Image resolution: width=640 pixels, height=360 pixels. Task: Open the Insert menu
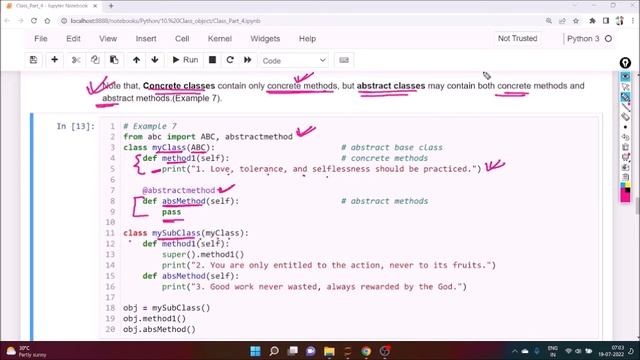(x=146, y=39)
